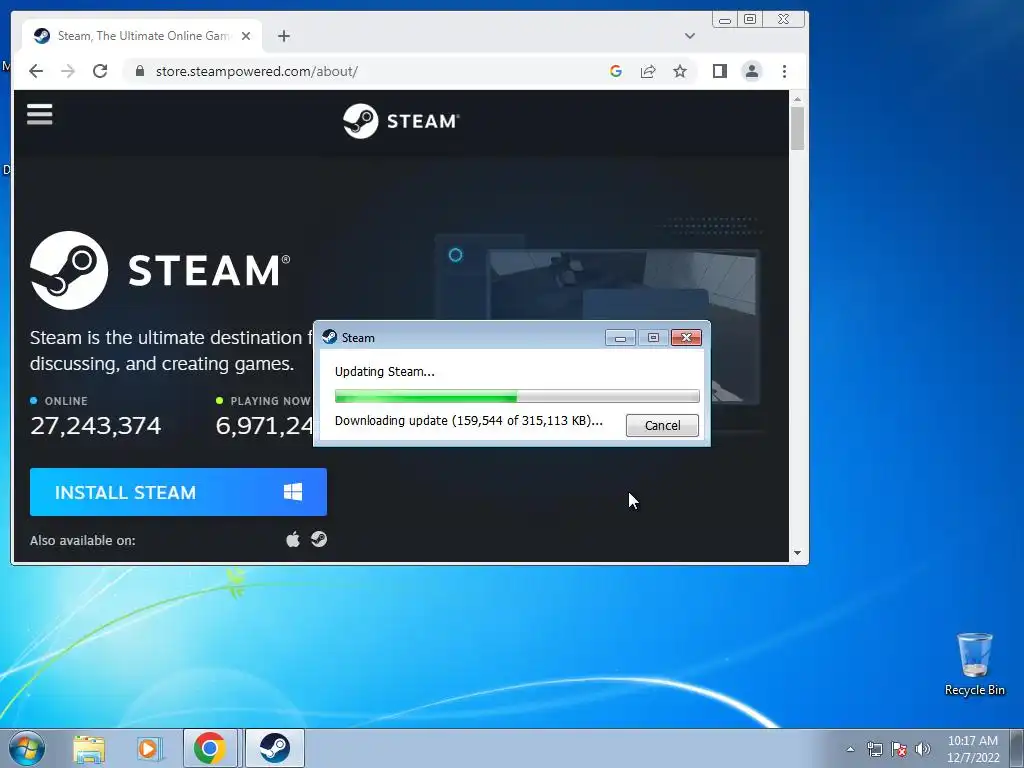1024x768 pixels.
Task: Click scrollbar up arrow in Chrome
Action: tap(797, 99)
